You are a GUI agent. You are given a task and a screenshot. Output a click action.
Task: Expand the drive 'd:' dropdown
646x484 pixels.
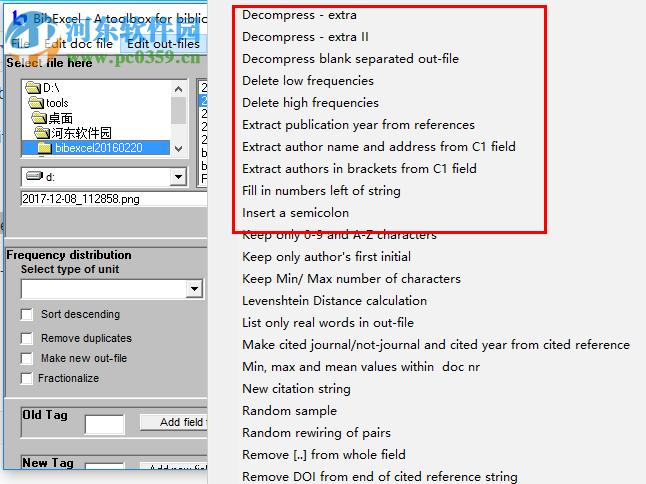click(178, 177)
